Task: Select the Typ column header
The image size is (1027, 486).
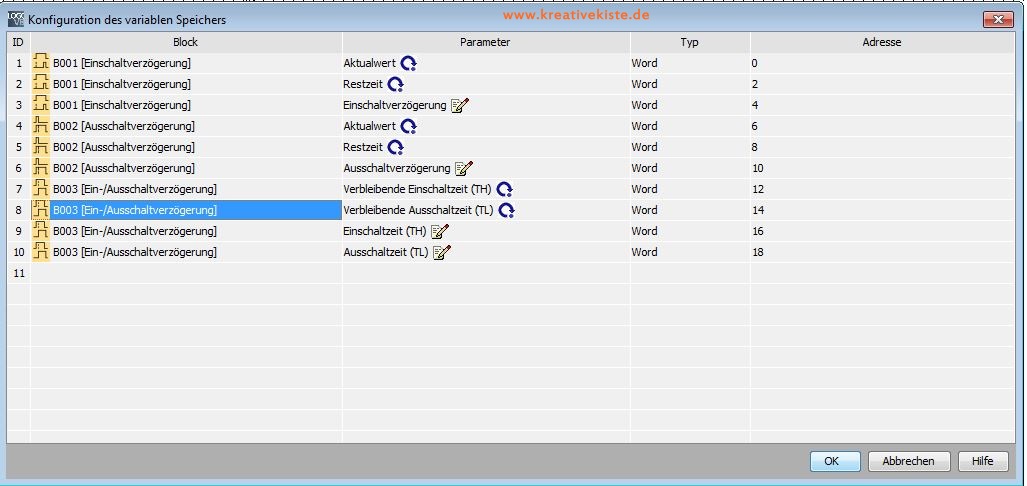Action: [689, 42]
